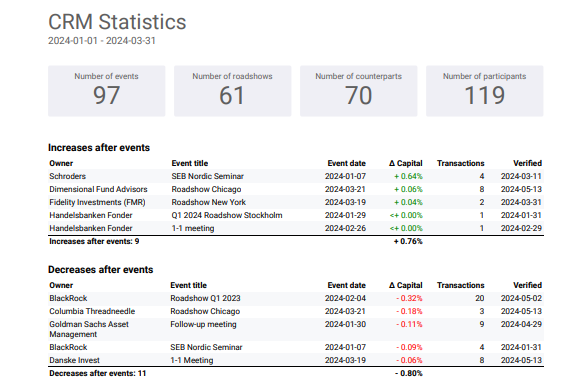Select BlackRock in Roadshow Q1 2023 row
This screenshot has width=588, height=391.
(68, 298)
